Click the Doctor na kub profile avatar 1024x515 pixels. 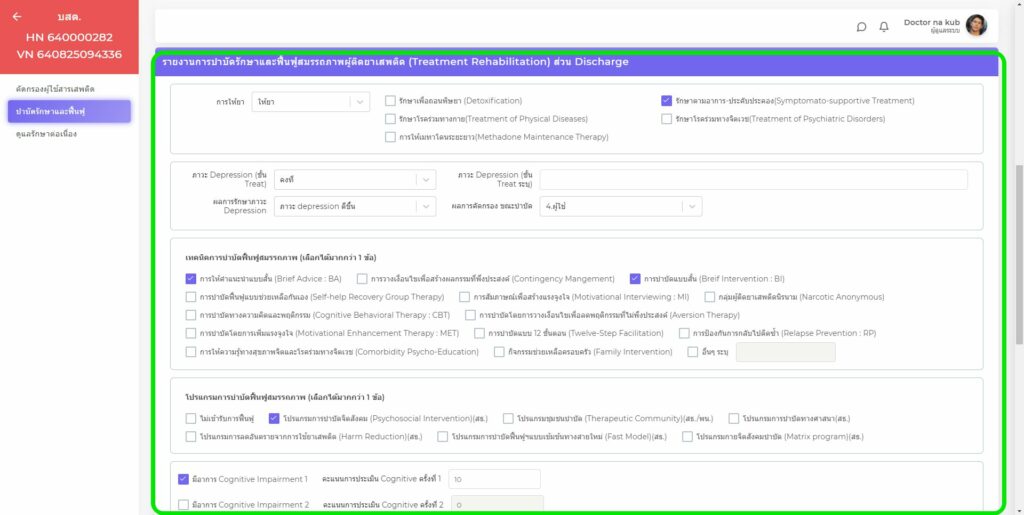pyautogui.click(x=976, y=26)
